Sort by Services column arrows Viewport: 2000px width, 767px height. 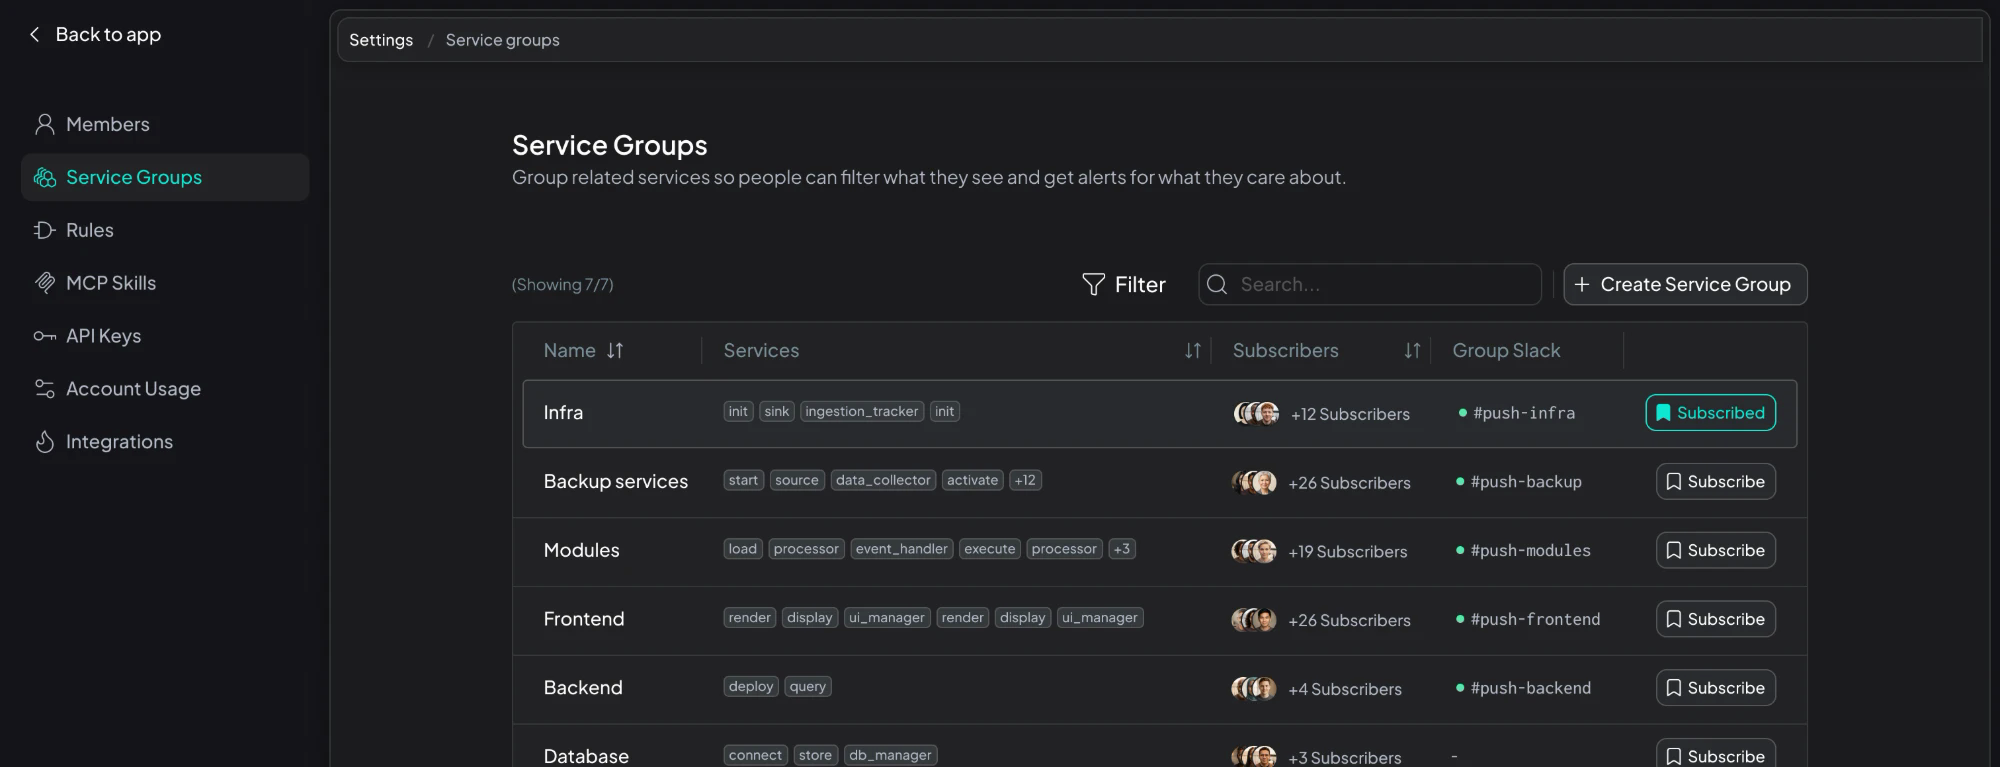1193,351
